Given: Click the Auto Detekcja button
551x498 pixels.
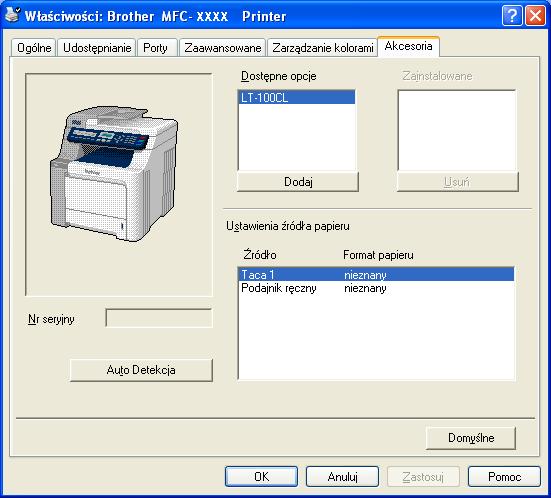Looking at the screenshot, I should [x=141, y=370].
